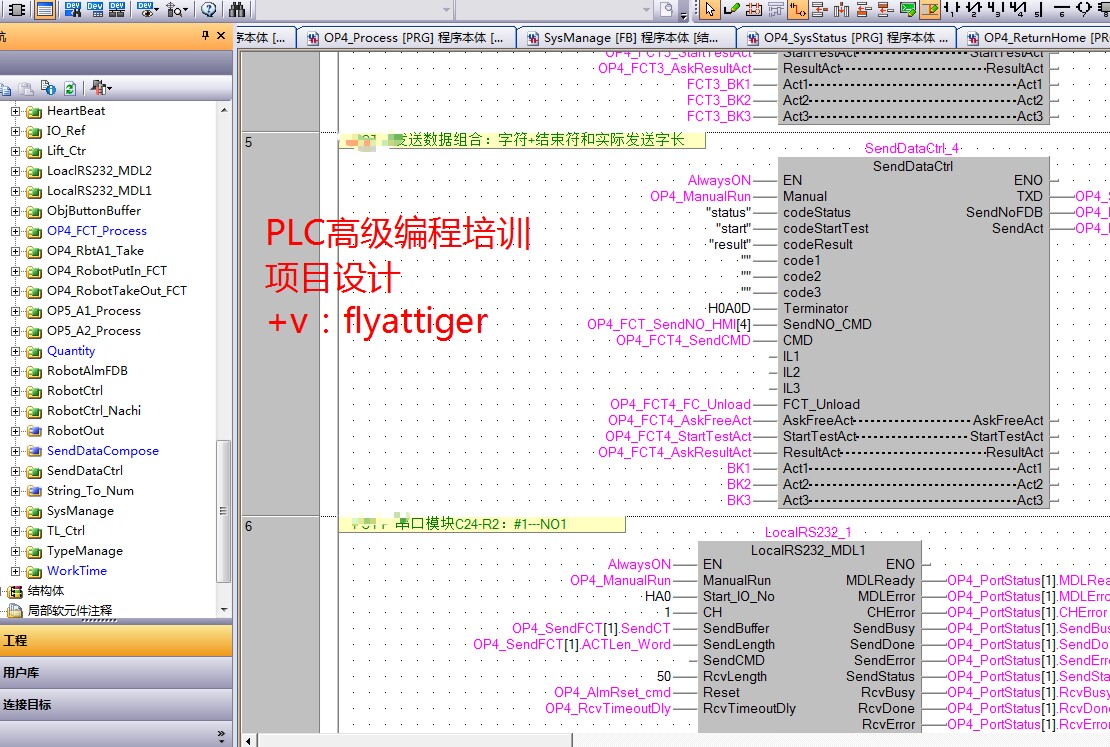Viewport: 1110px width, 747px height.
Task: Choose the closed branch contact tool numbered 4
Action: click(1017, 9)
